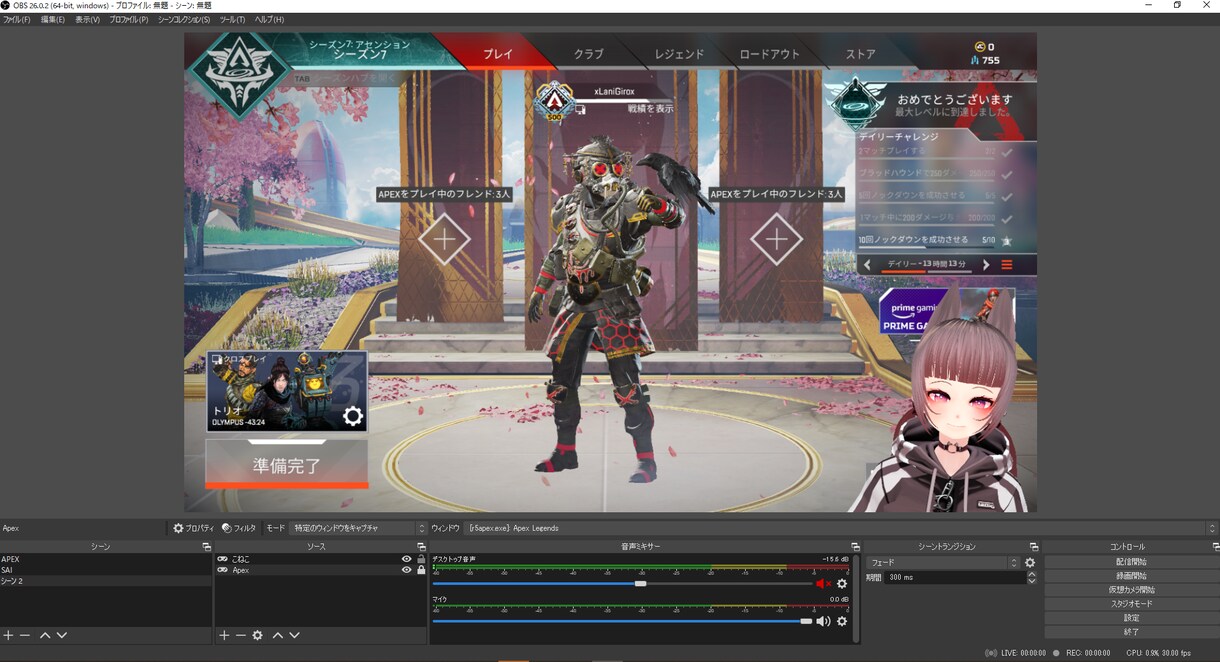Click the source type icon beside Apex

[x=222, y=570]
